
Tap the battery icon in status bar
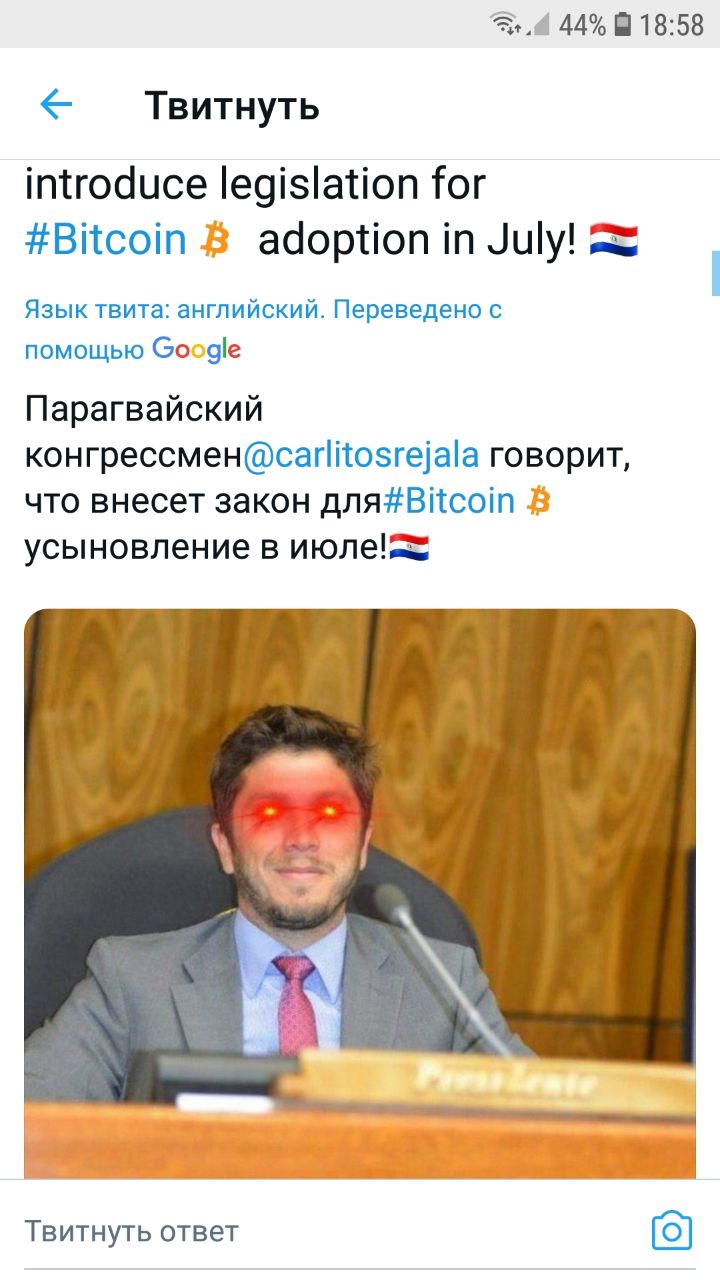tap(623, 24)
